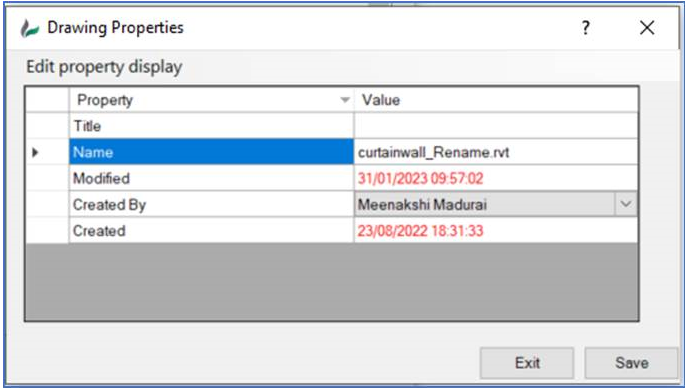Click the row indicator arrow beside Name
This screenshot has width=685, height=389.
point(35,153)
